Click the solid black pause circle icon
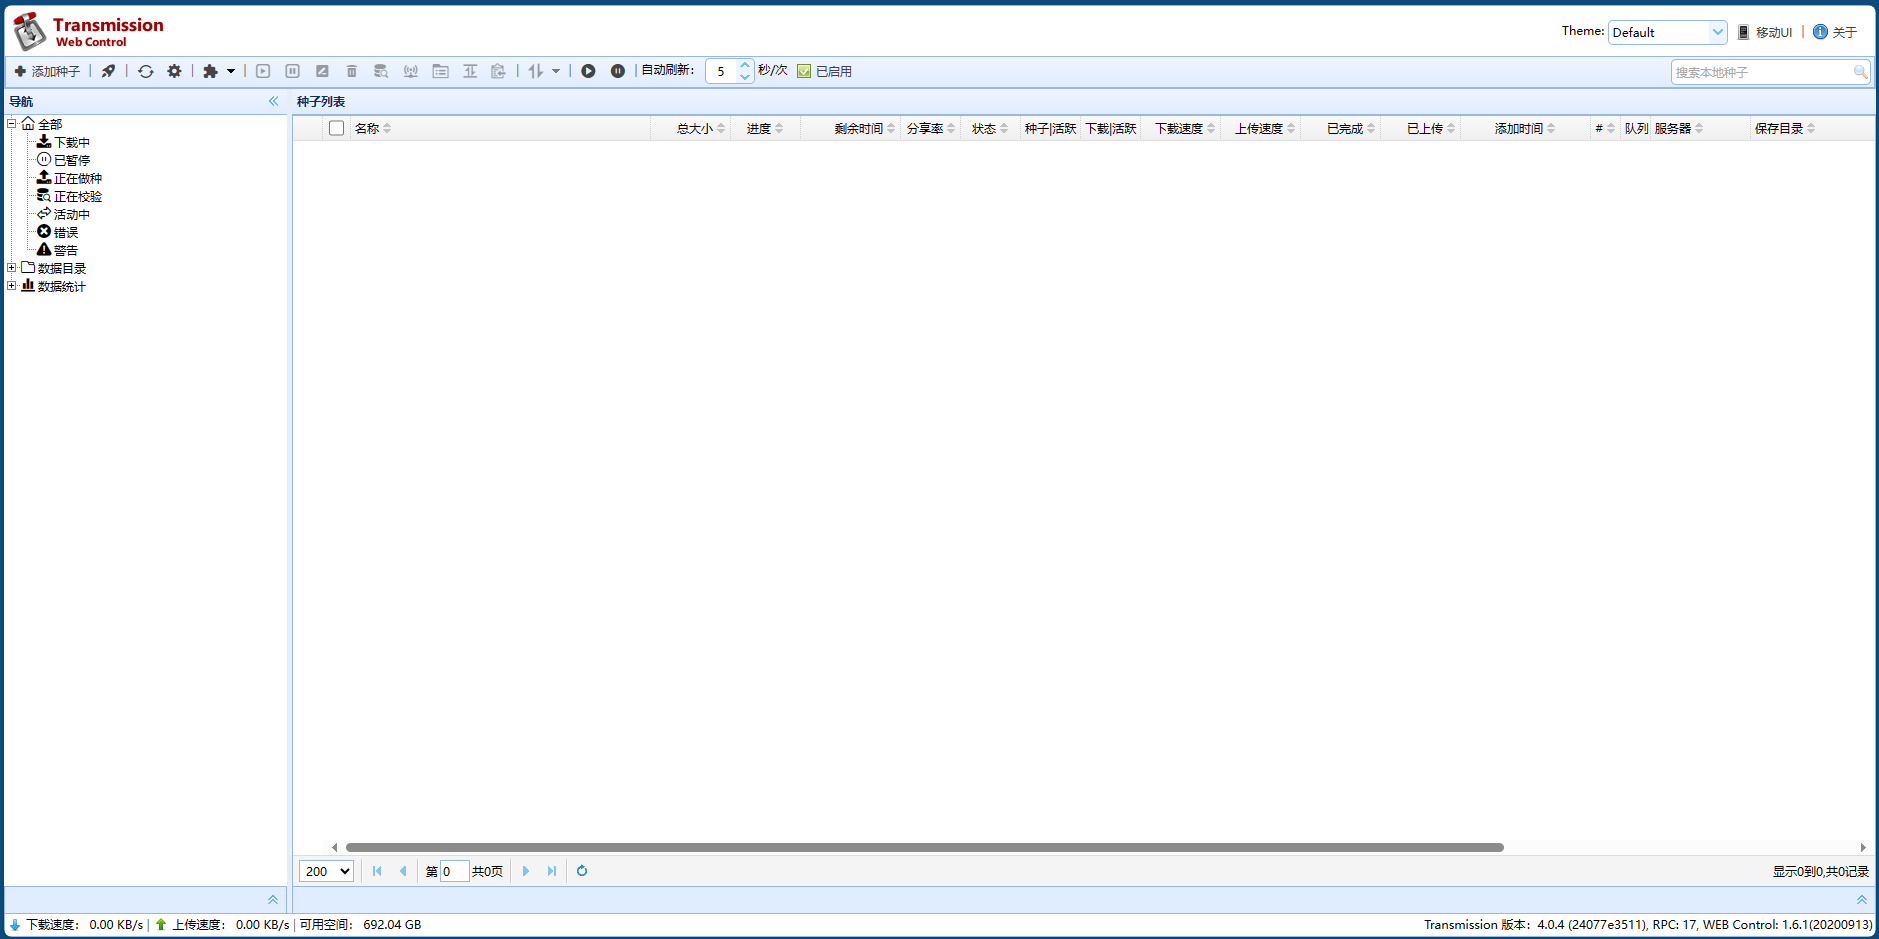This screenshot has height=939, width=1879. pyautogui.click(x=618, y=71)
